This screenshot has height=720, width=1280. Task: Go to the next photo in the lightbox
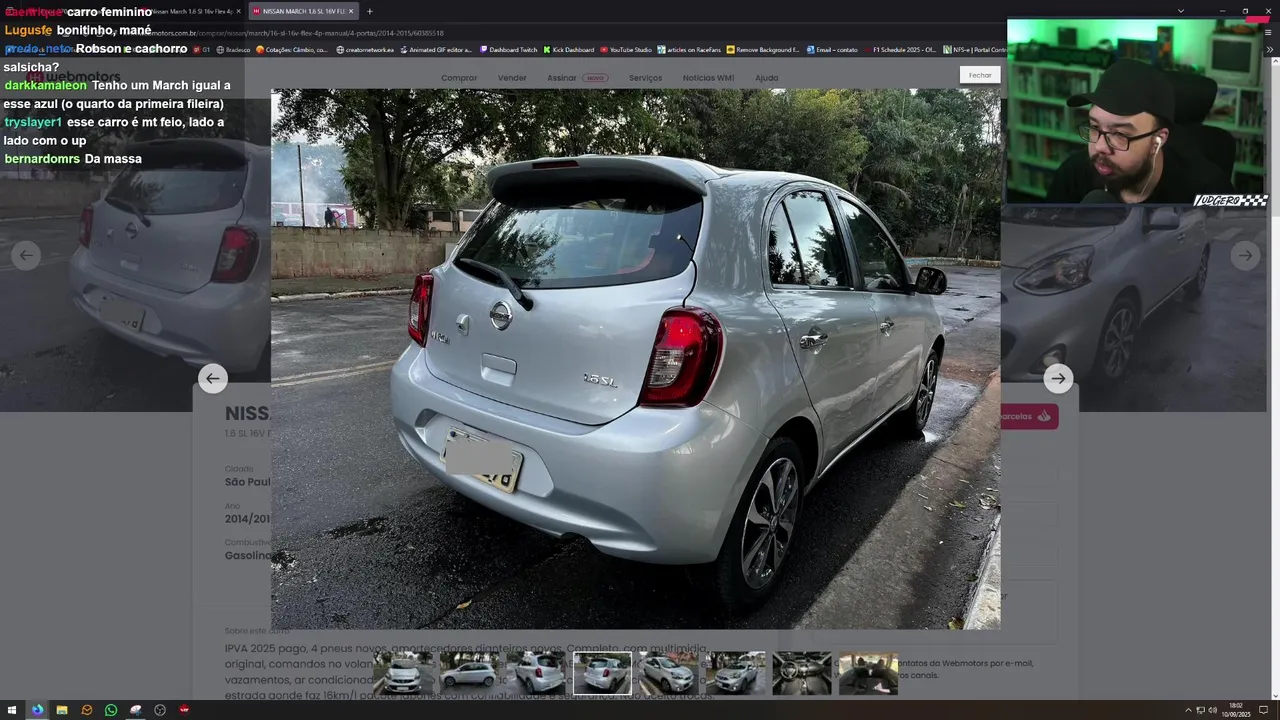click(x=1058, y=378)
